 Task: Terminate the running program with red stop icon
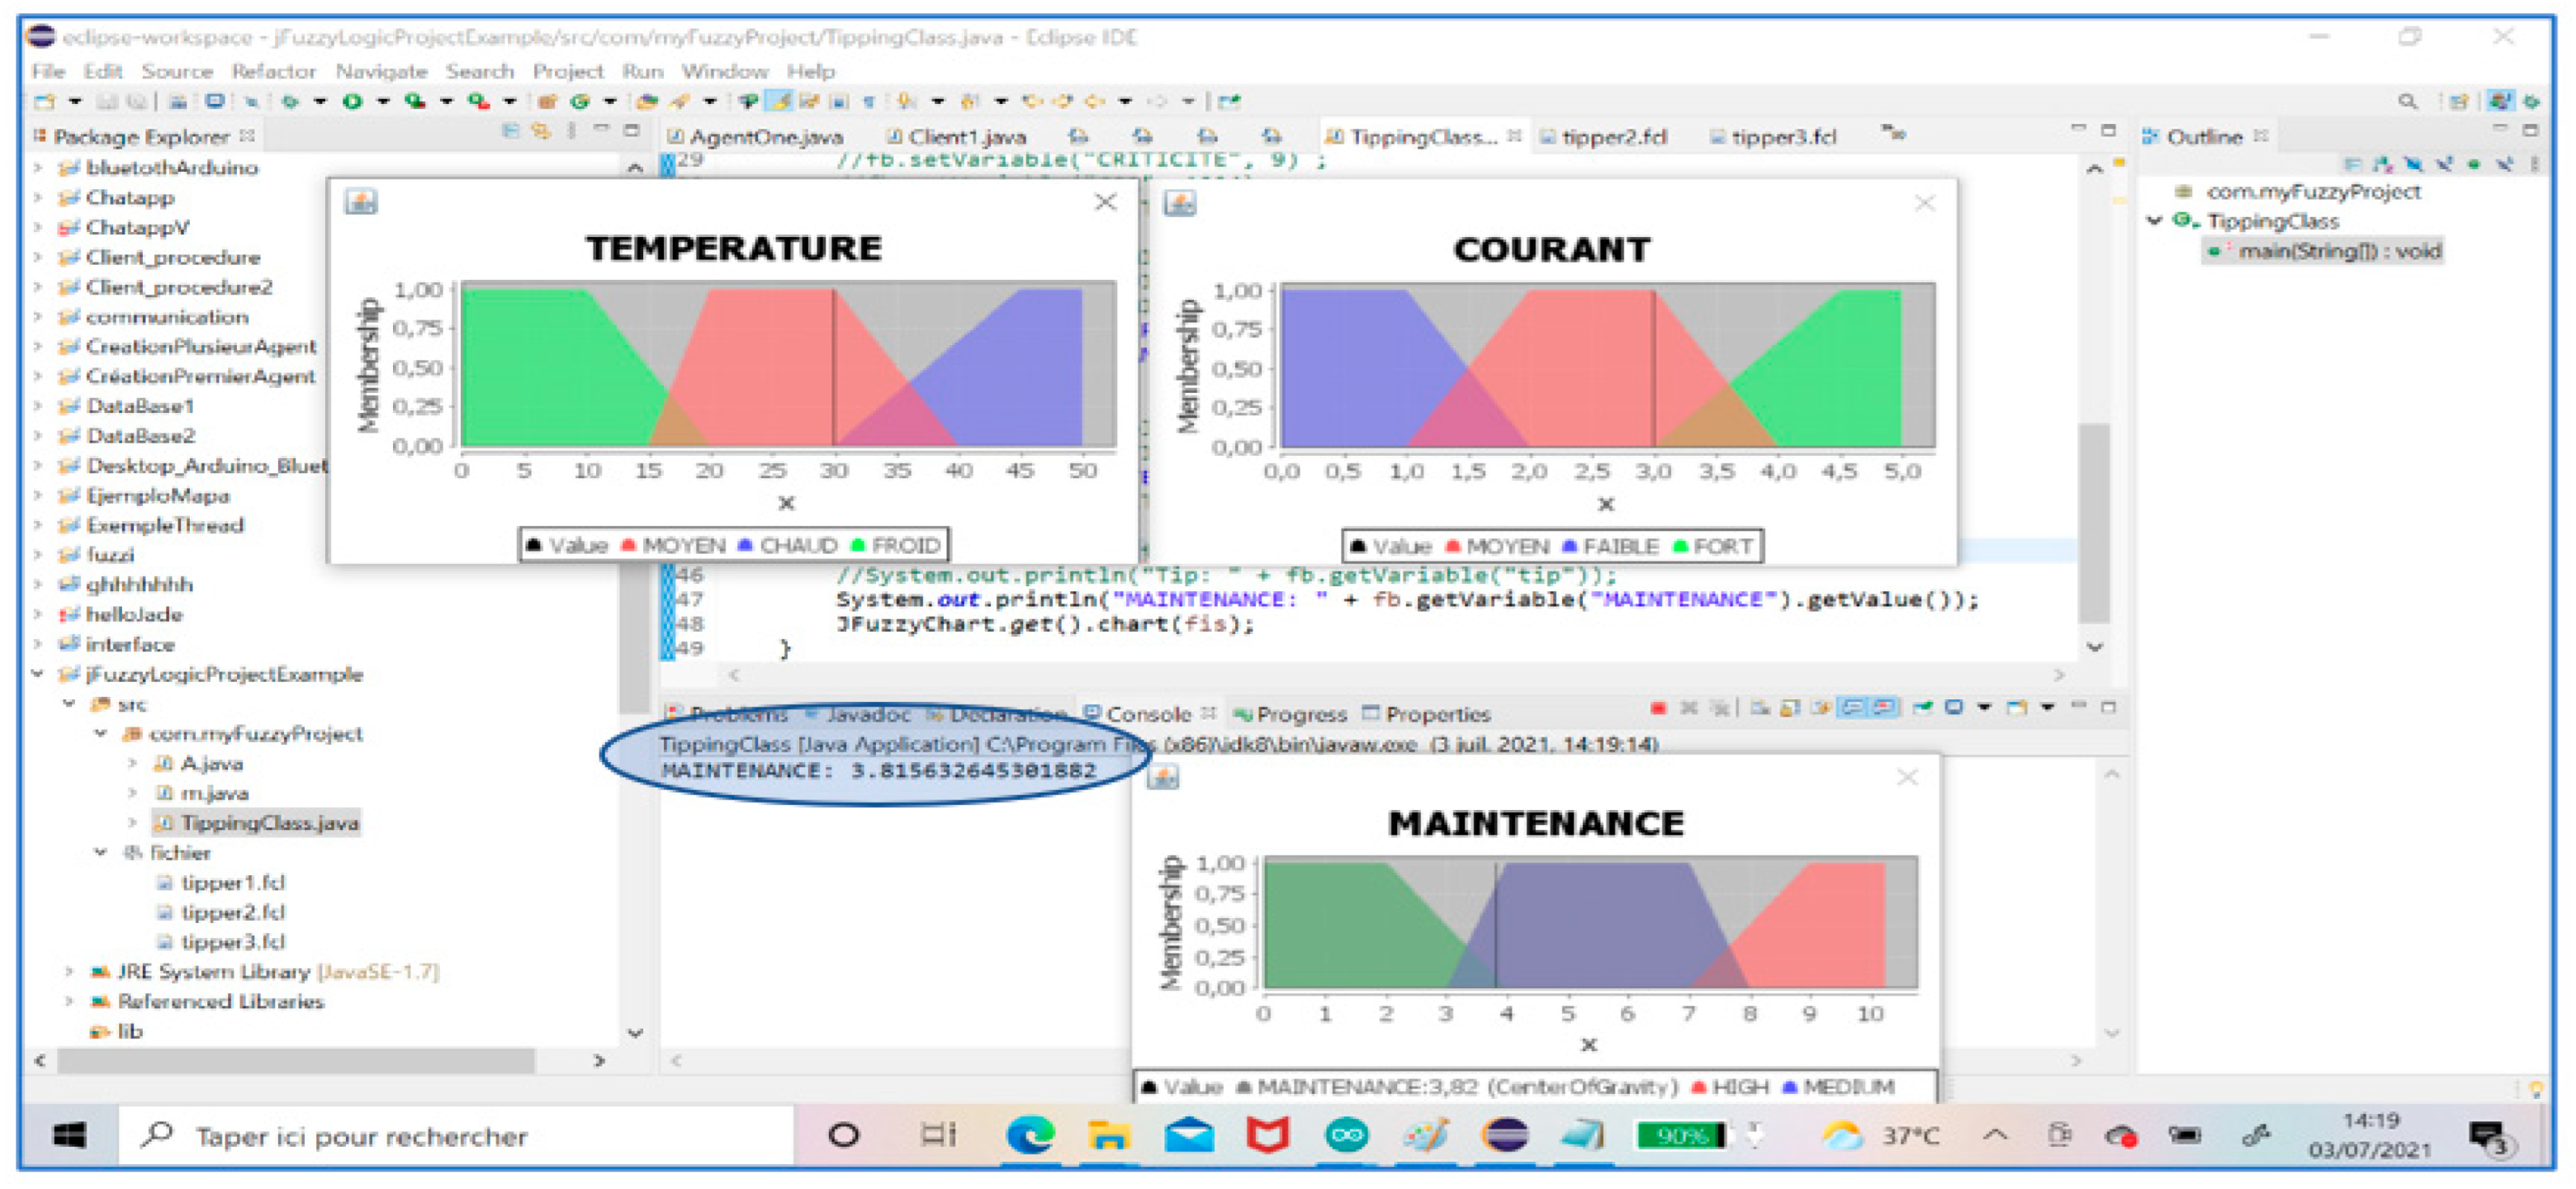pos(1658,708)
